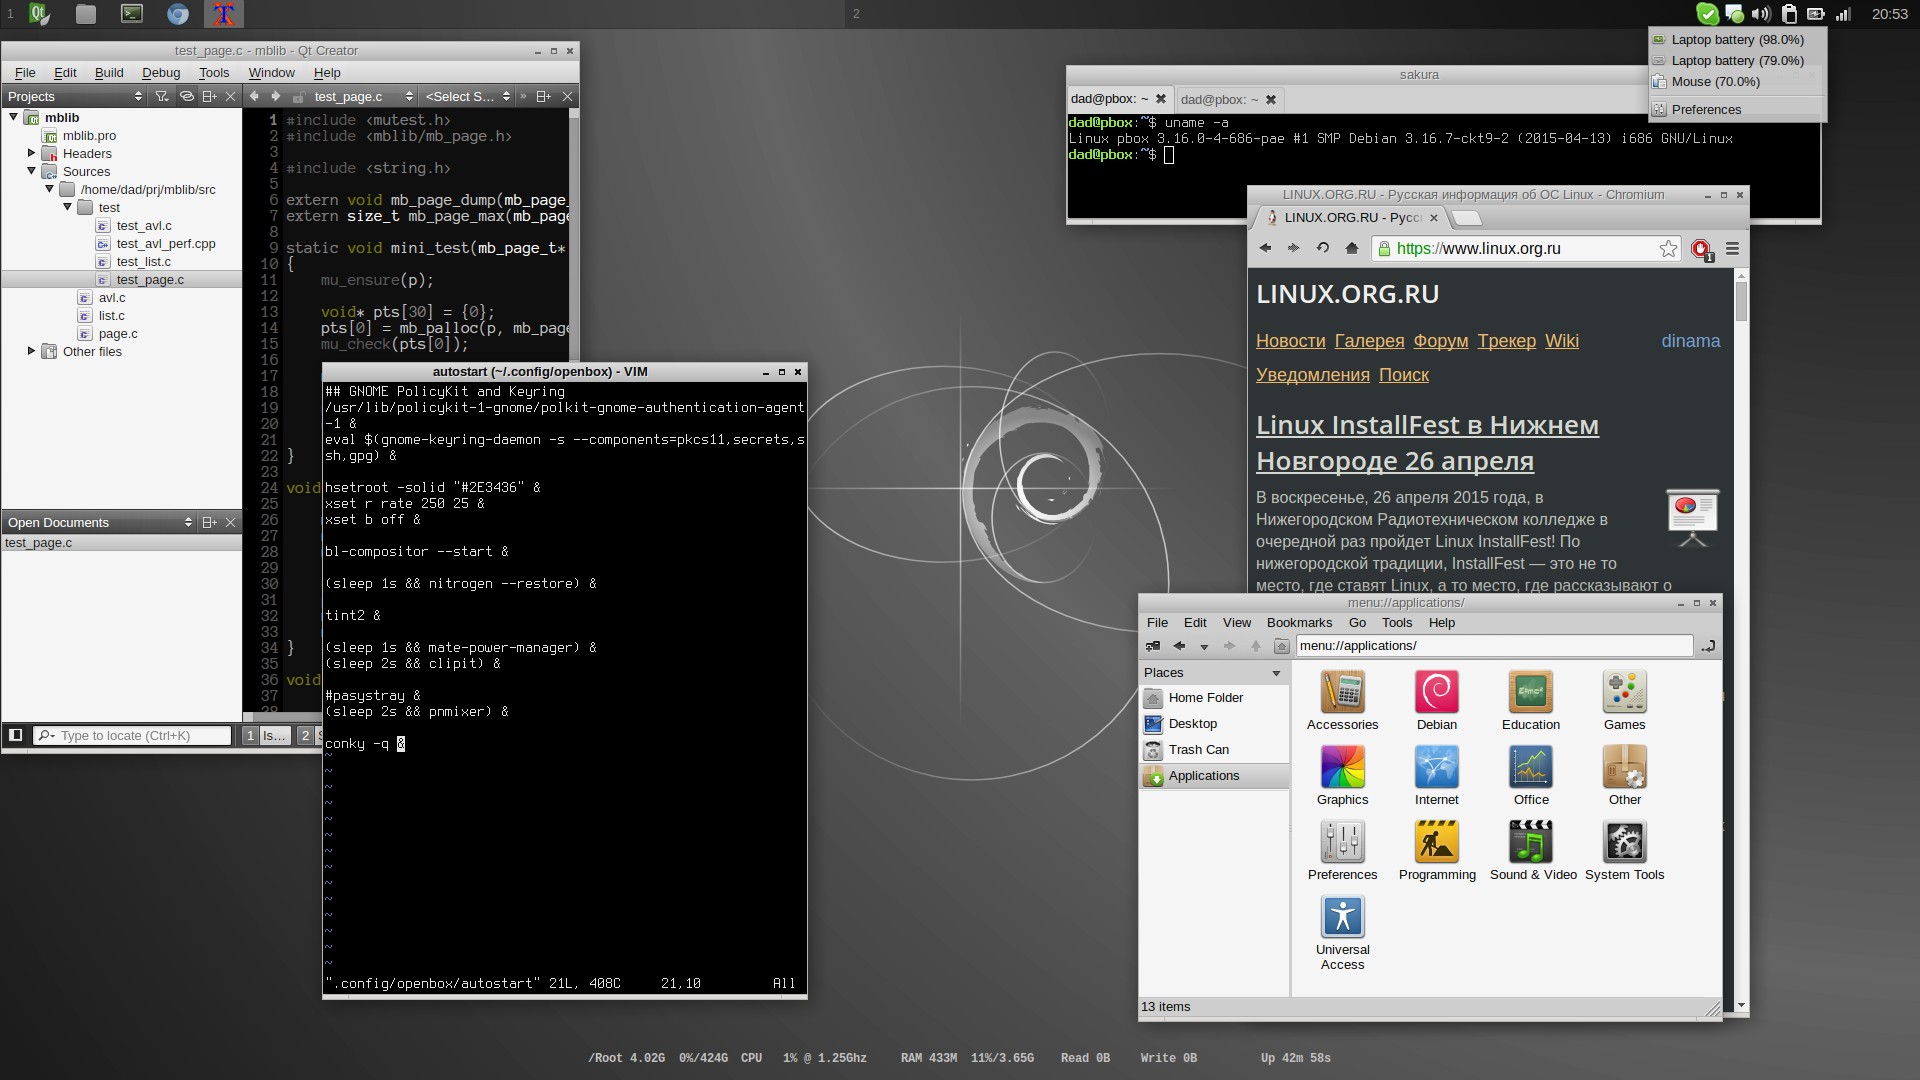Select the Mouse (70.0%) entry
The image size is (1920, 1080).
pyautogui.click(x=1737, y=81)
